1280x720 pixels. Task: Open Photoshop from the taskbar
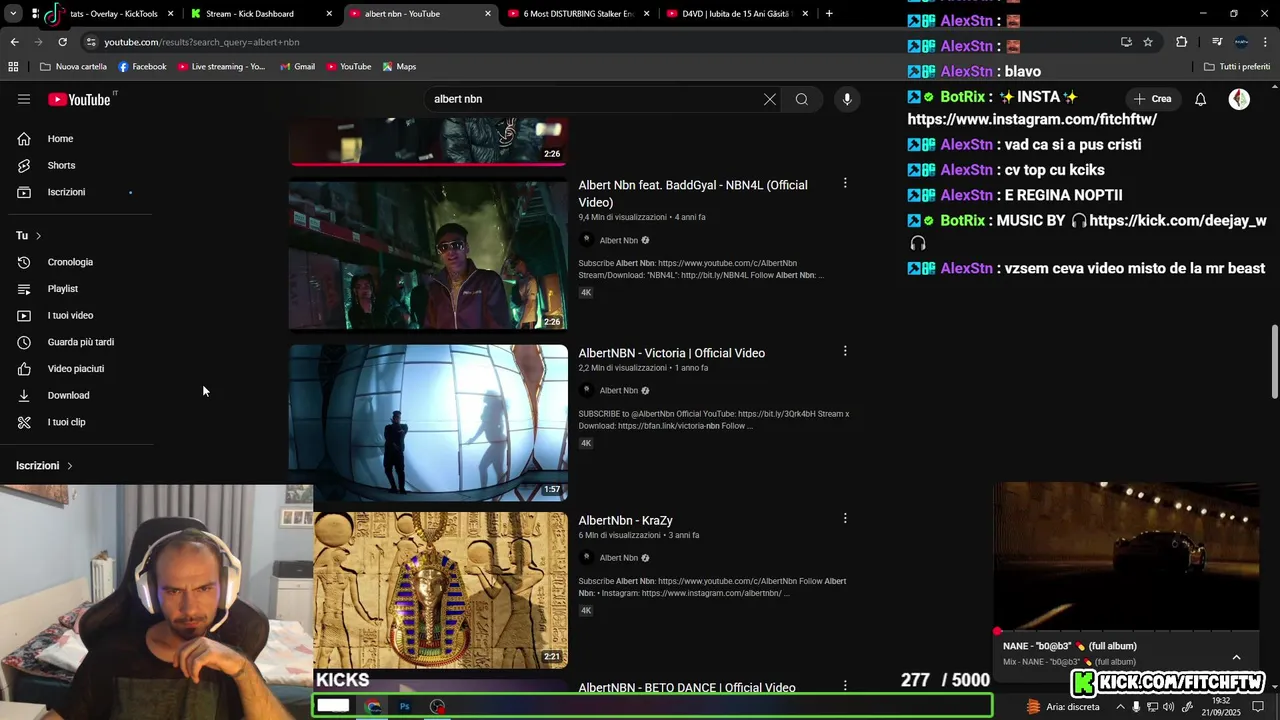click(x=404, y=706)
